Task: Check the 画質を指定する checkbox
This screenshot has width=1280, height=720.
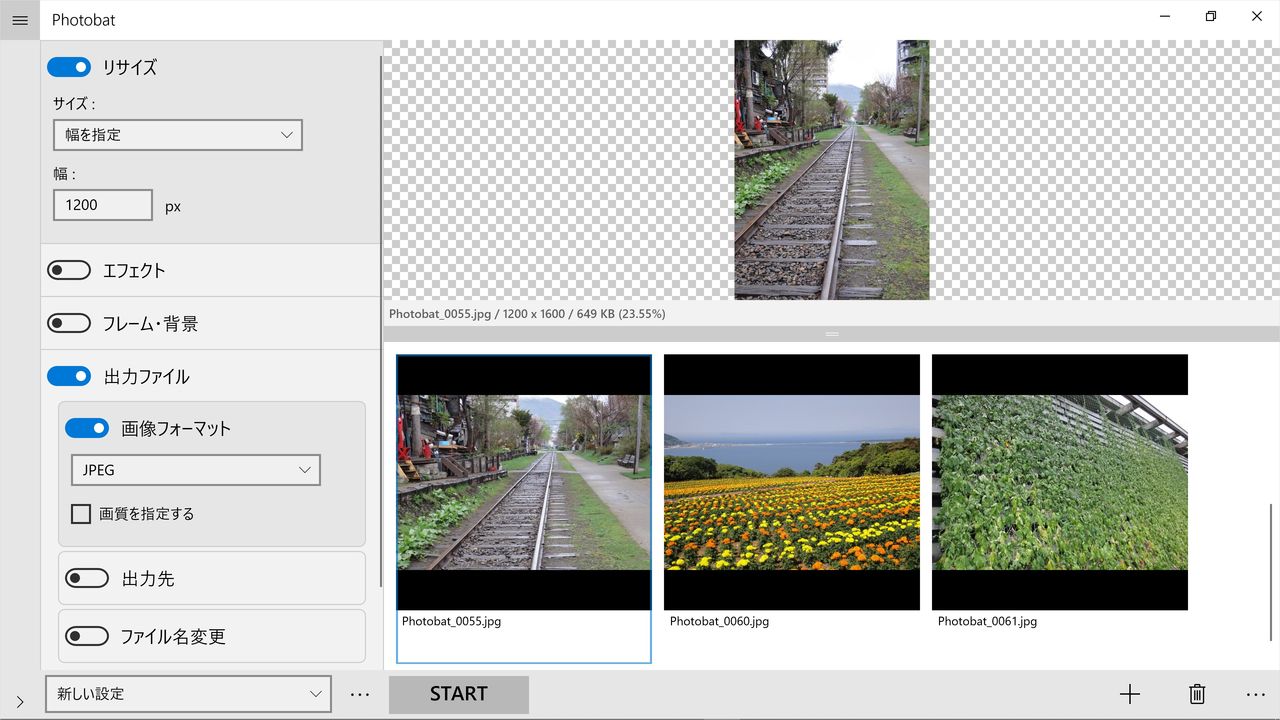Action: coord(81,514)
